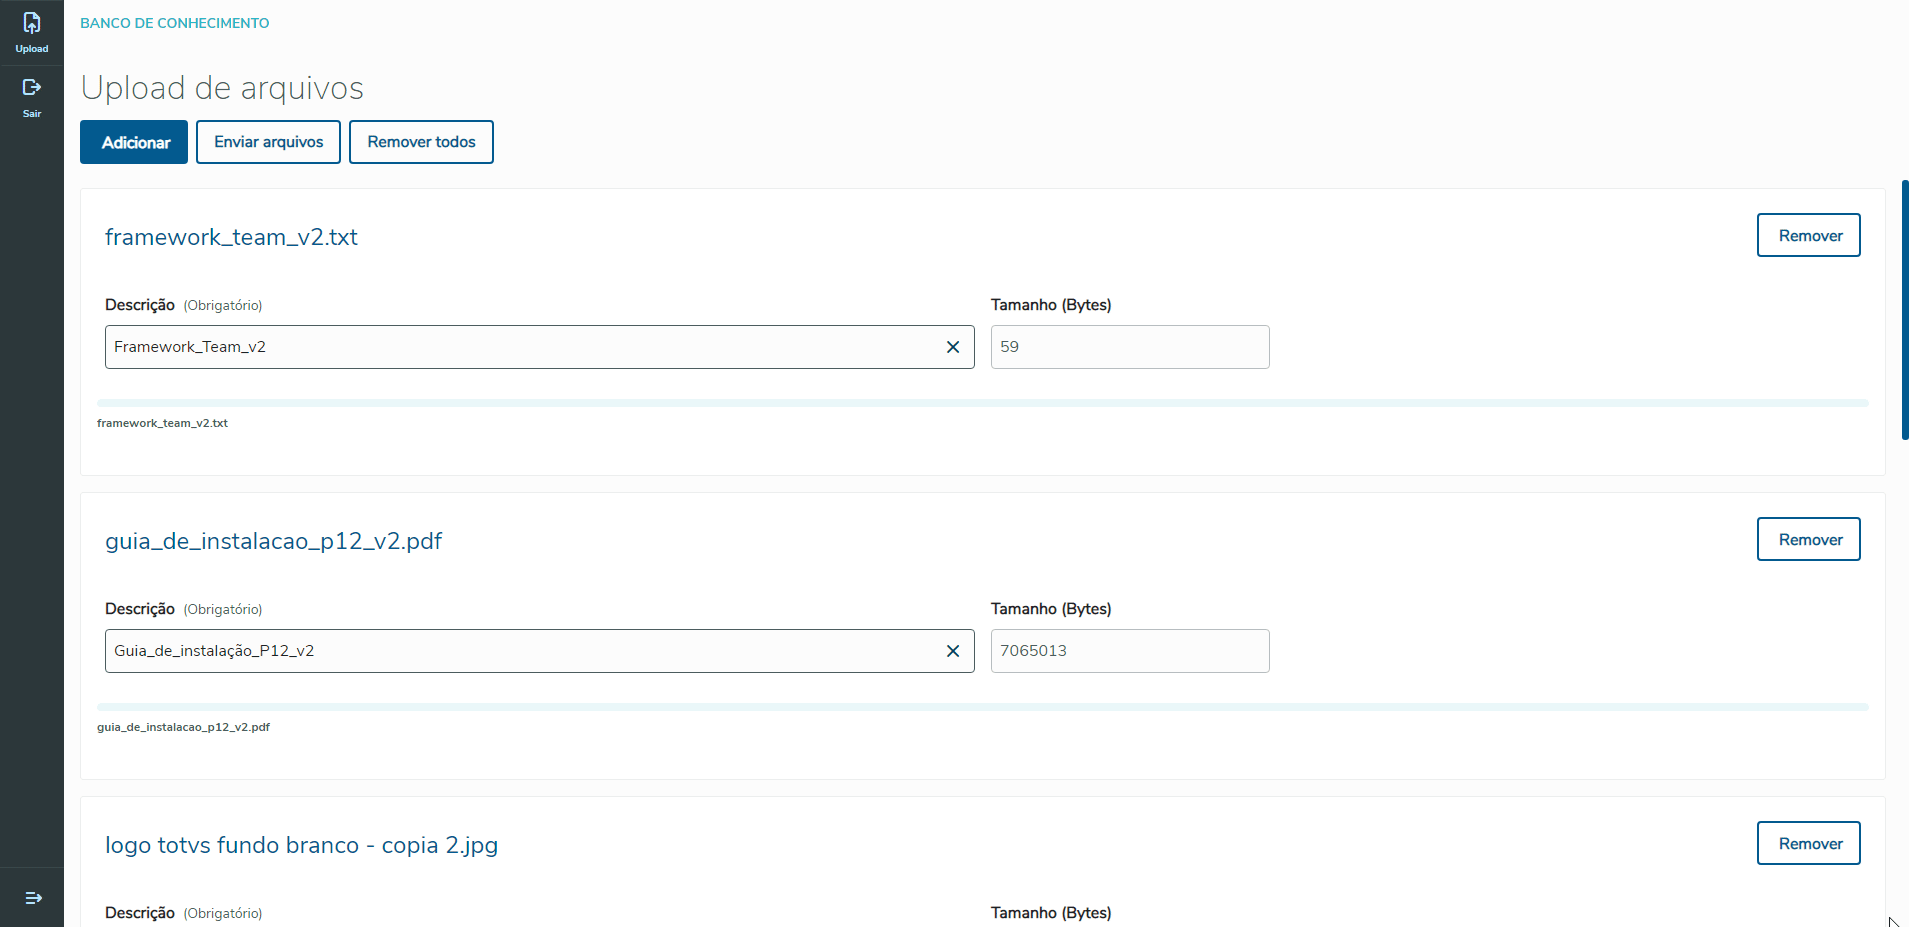Click Remover todos button
1911x927 pixels.
[x=421, y=142]
